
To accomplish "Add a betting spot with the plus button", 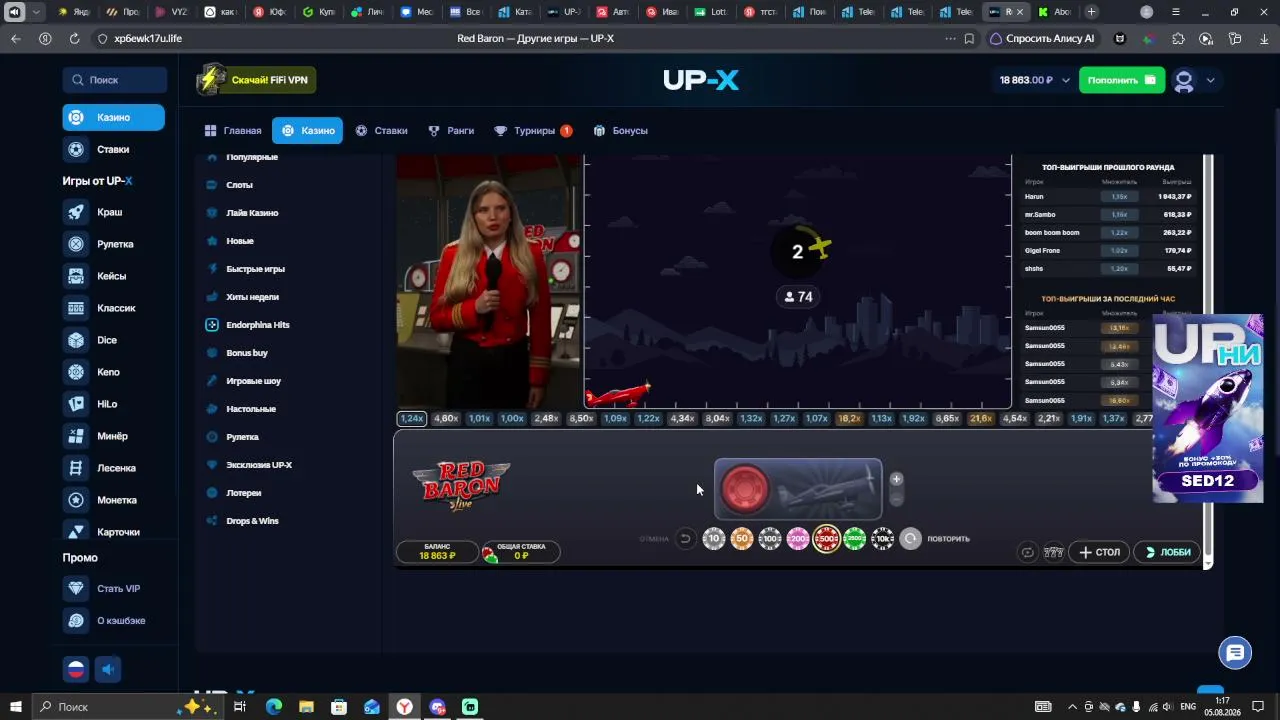I will point(896,480).
